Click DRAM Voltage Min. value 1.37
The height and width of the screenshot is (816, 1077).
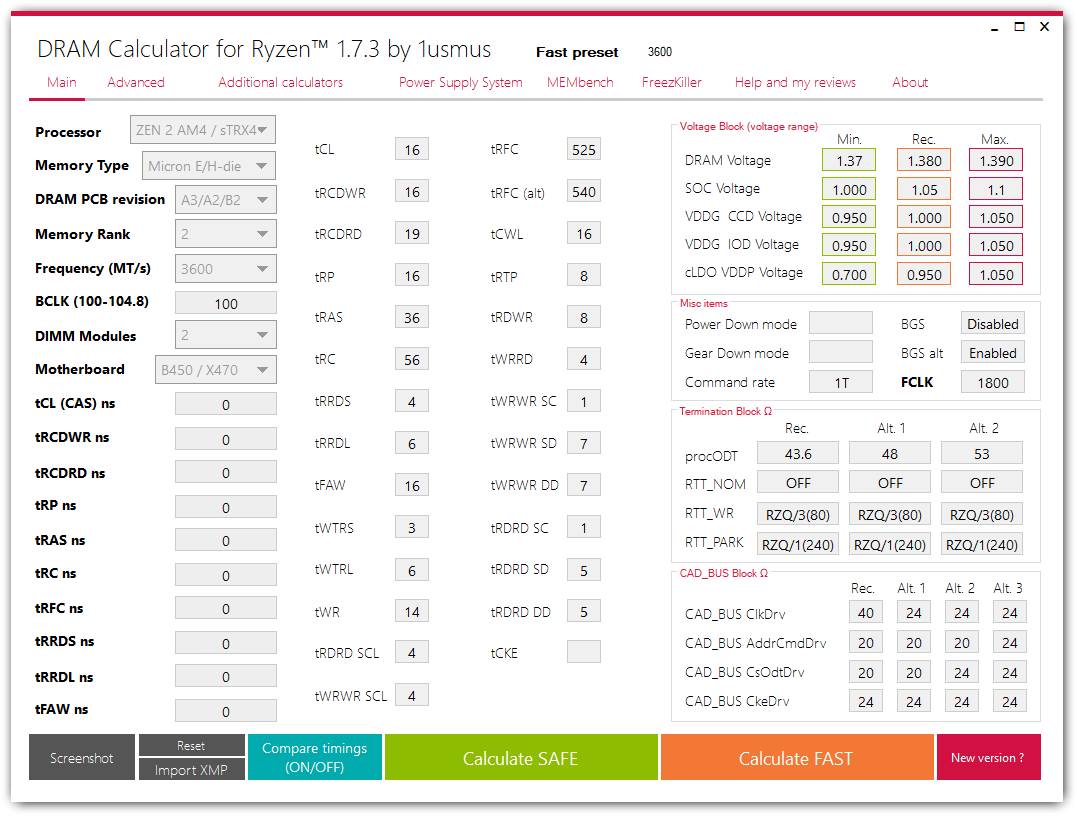pos(849,160)
